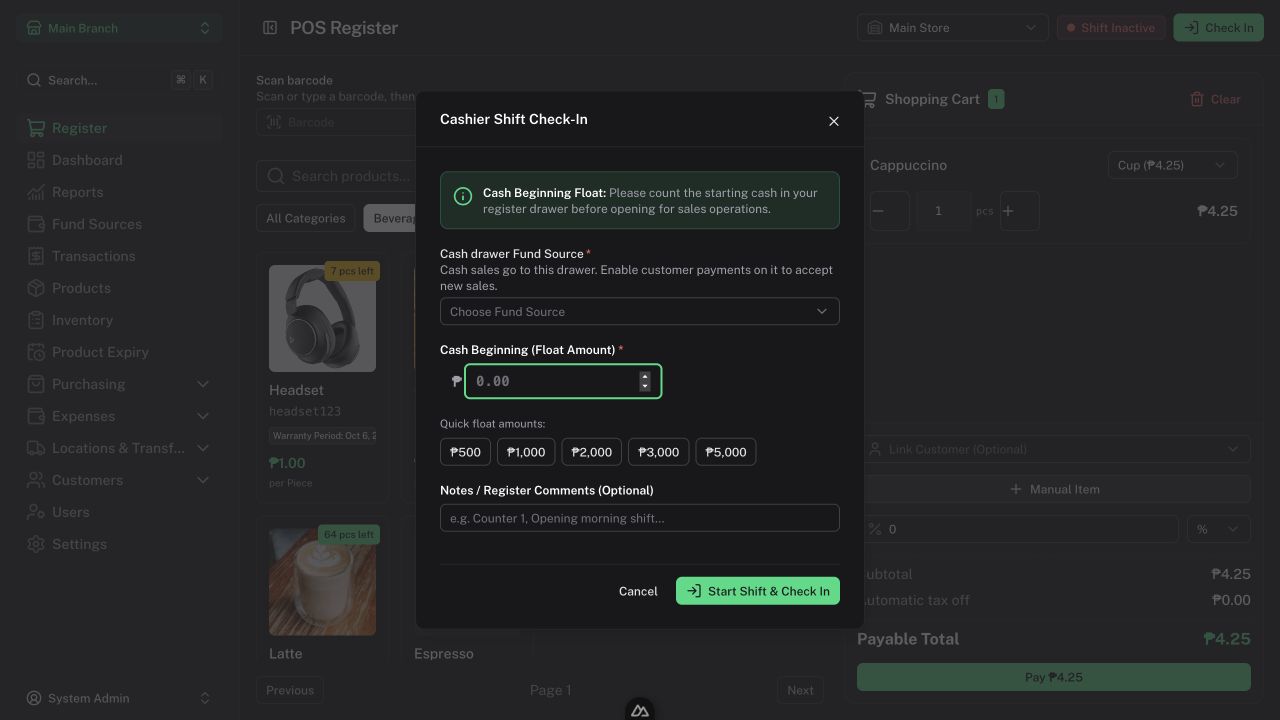
Task: Click Start Shift & Check In
Action: 758,591
